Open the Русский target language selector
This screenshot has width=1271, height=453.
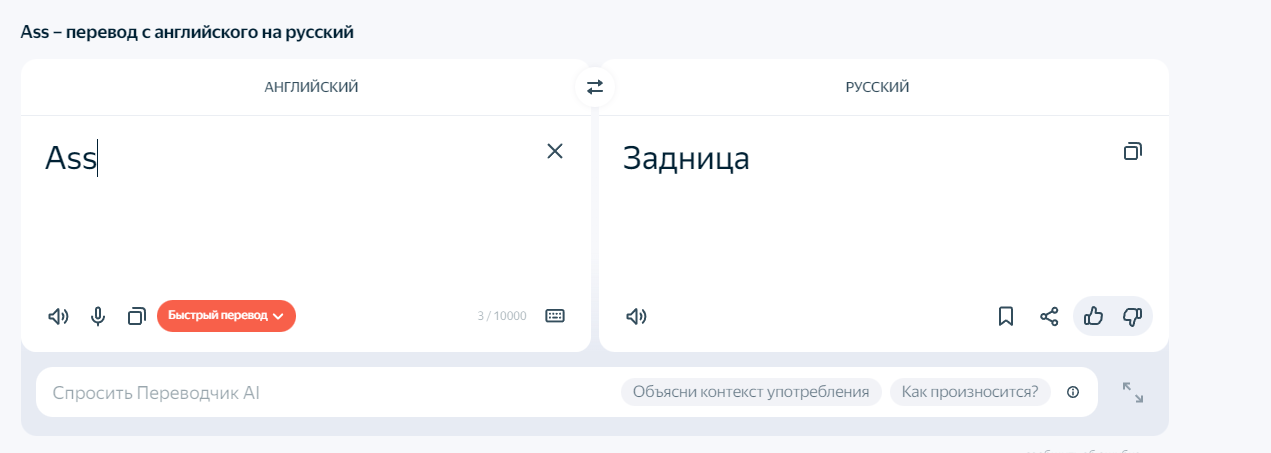click(x=877, y=87)
